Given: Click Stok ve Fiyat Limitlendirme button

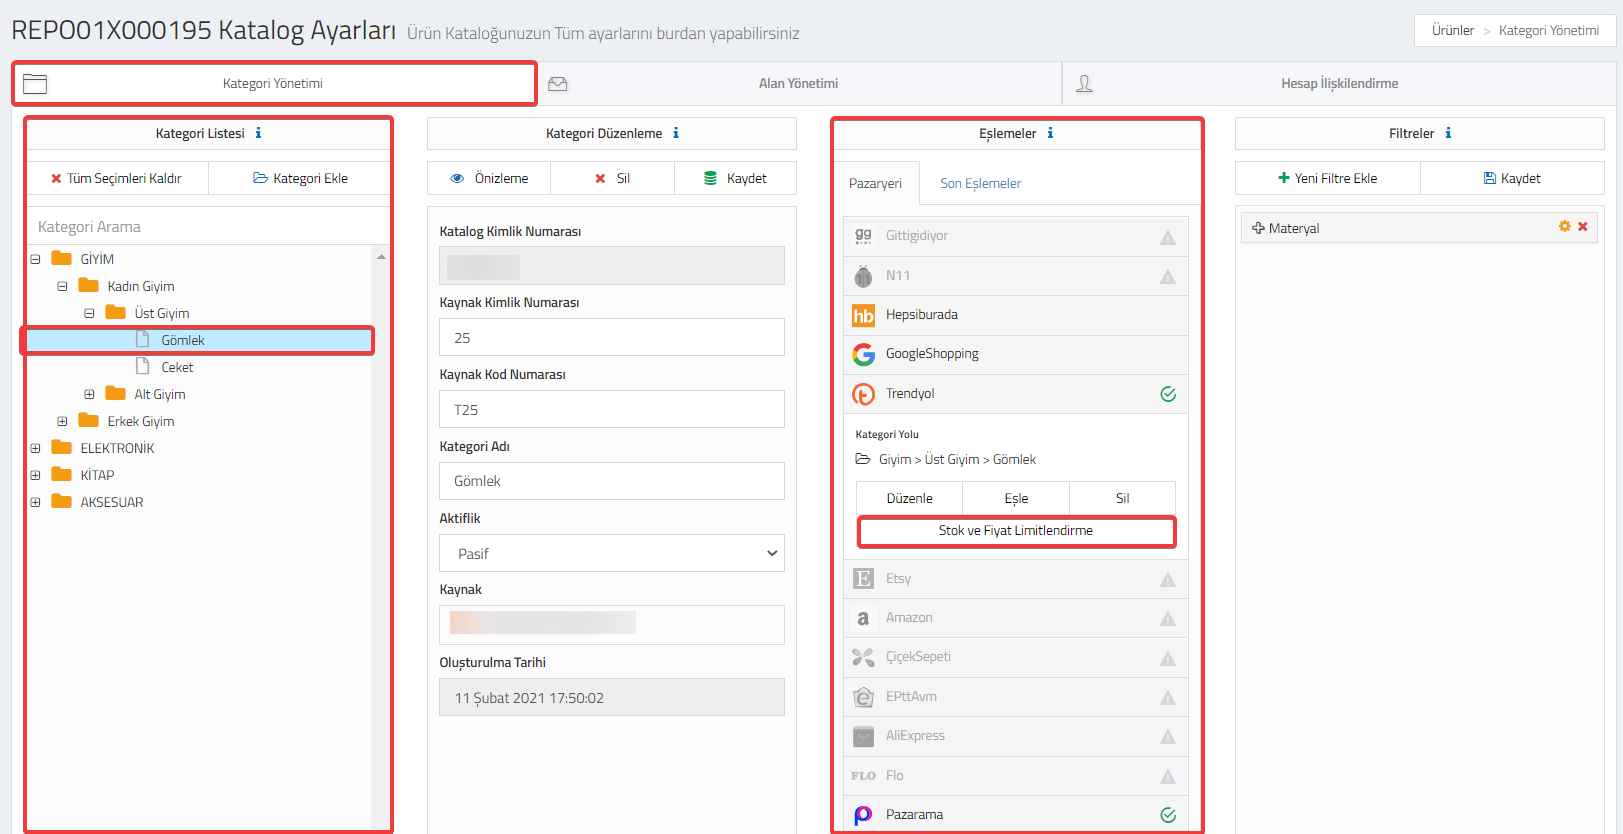Looking at the screenshot, I should click(x=1016, y=531).
